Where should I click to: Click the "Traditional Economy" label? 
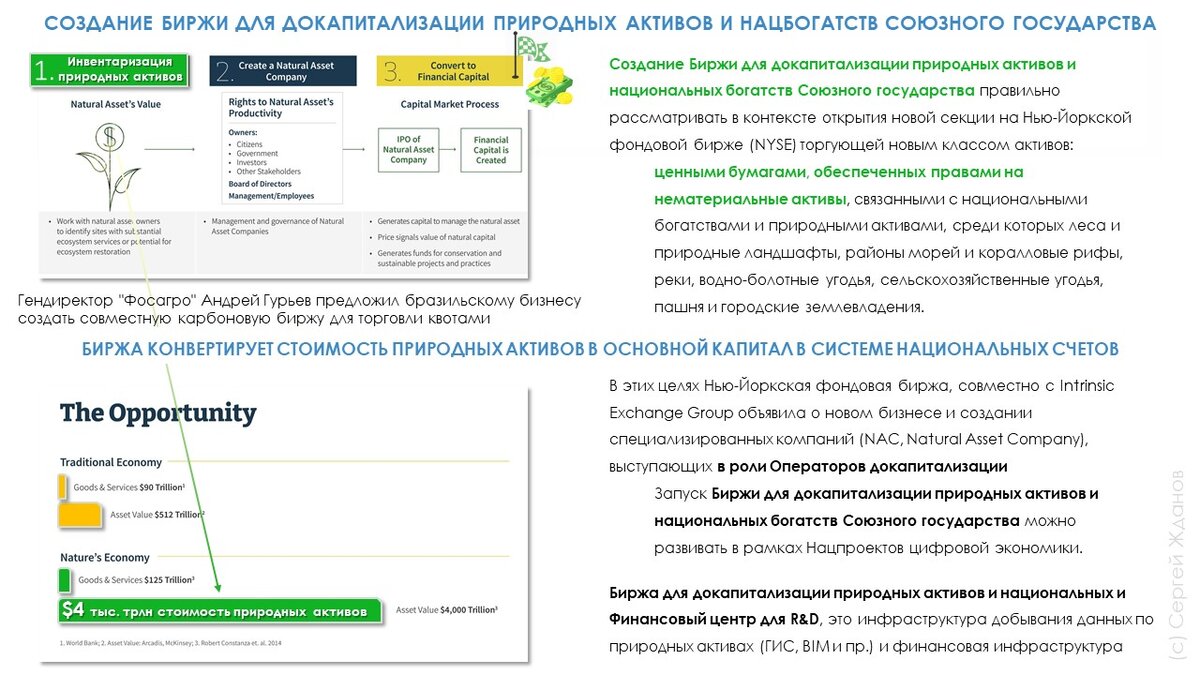pos(111,462)
